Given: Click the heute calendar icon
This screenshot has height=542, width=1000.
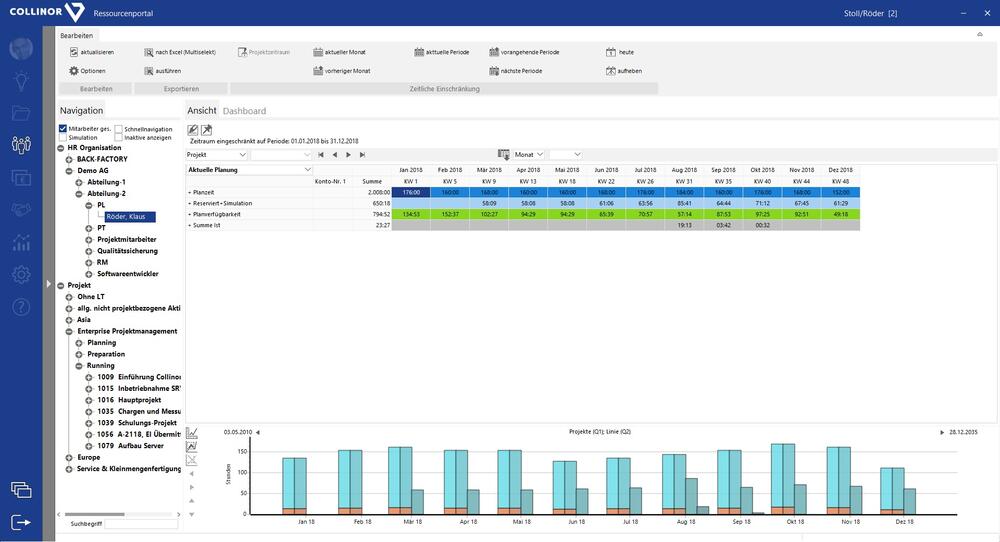Looking at the screenshot, I should click(x=611, y=52).
